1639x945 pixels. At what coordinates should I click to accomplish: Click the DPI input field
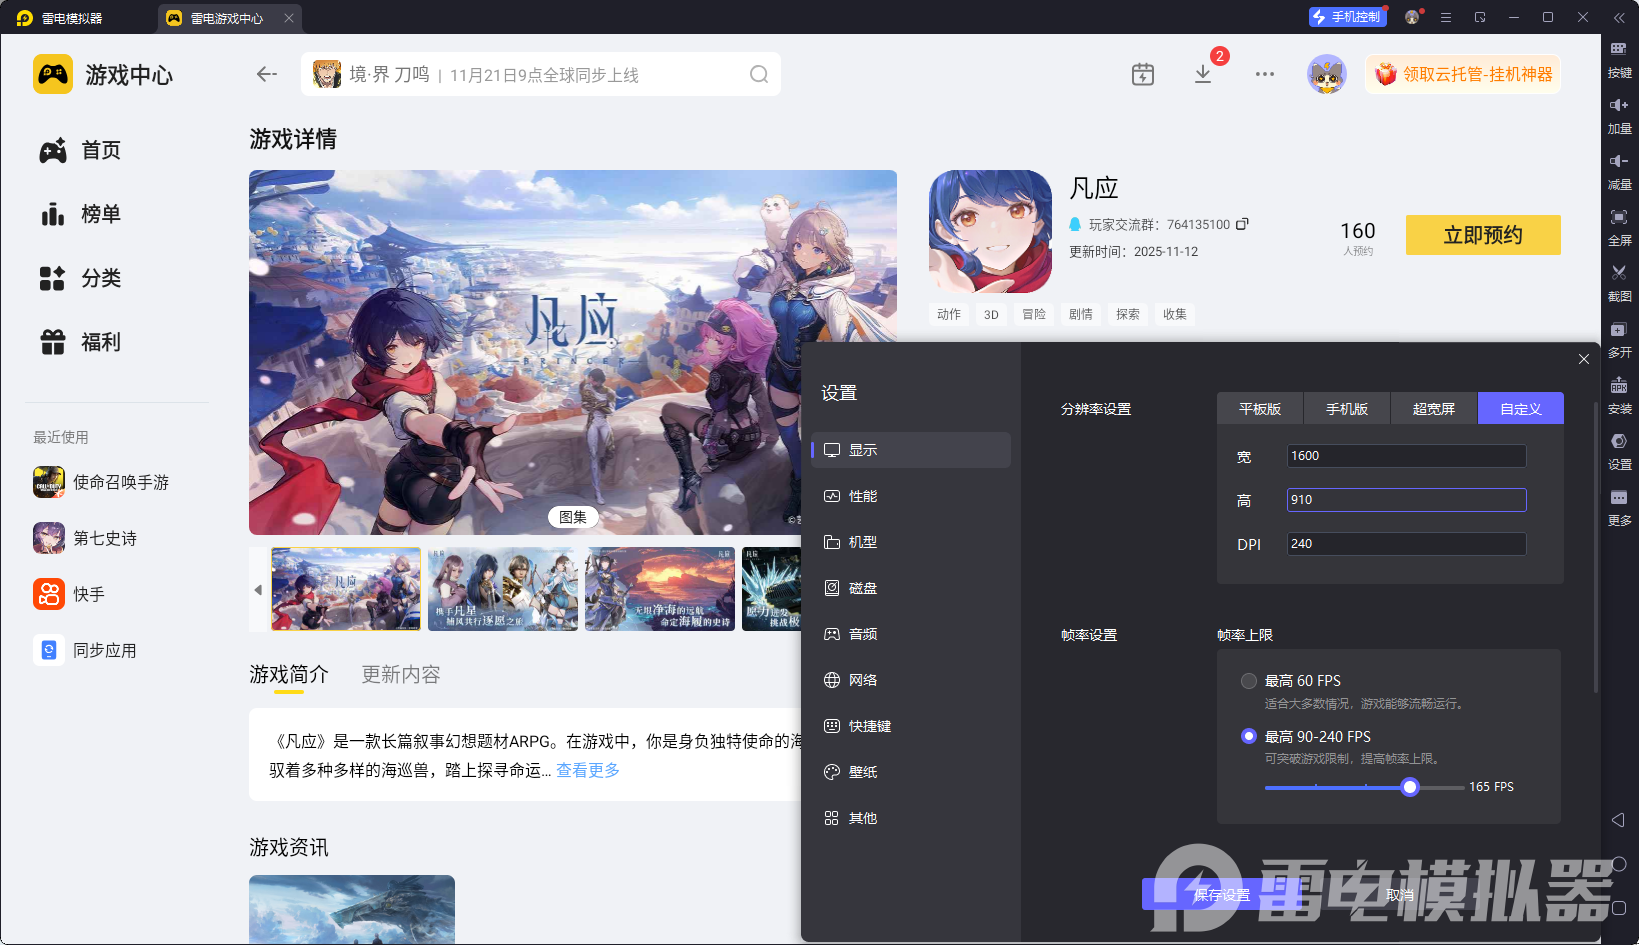pyautogui.click(x=1405, y=544)
